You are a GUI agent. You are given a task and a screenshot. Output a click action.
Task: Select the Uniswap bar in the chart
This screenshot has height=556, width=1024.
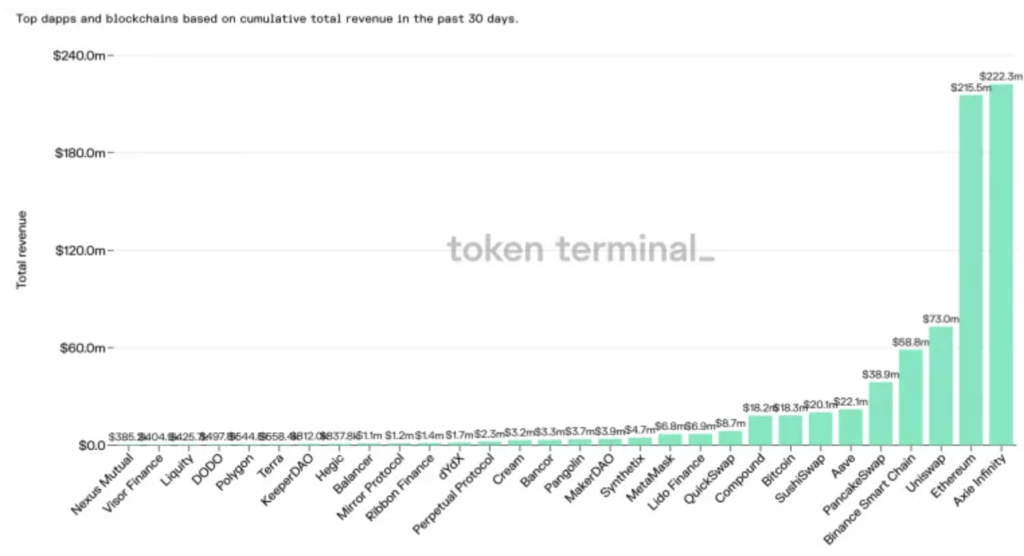[941, 385]
